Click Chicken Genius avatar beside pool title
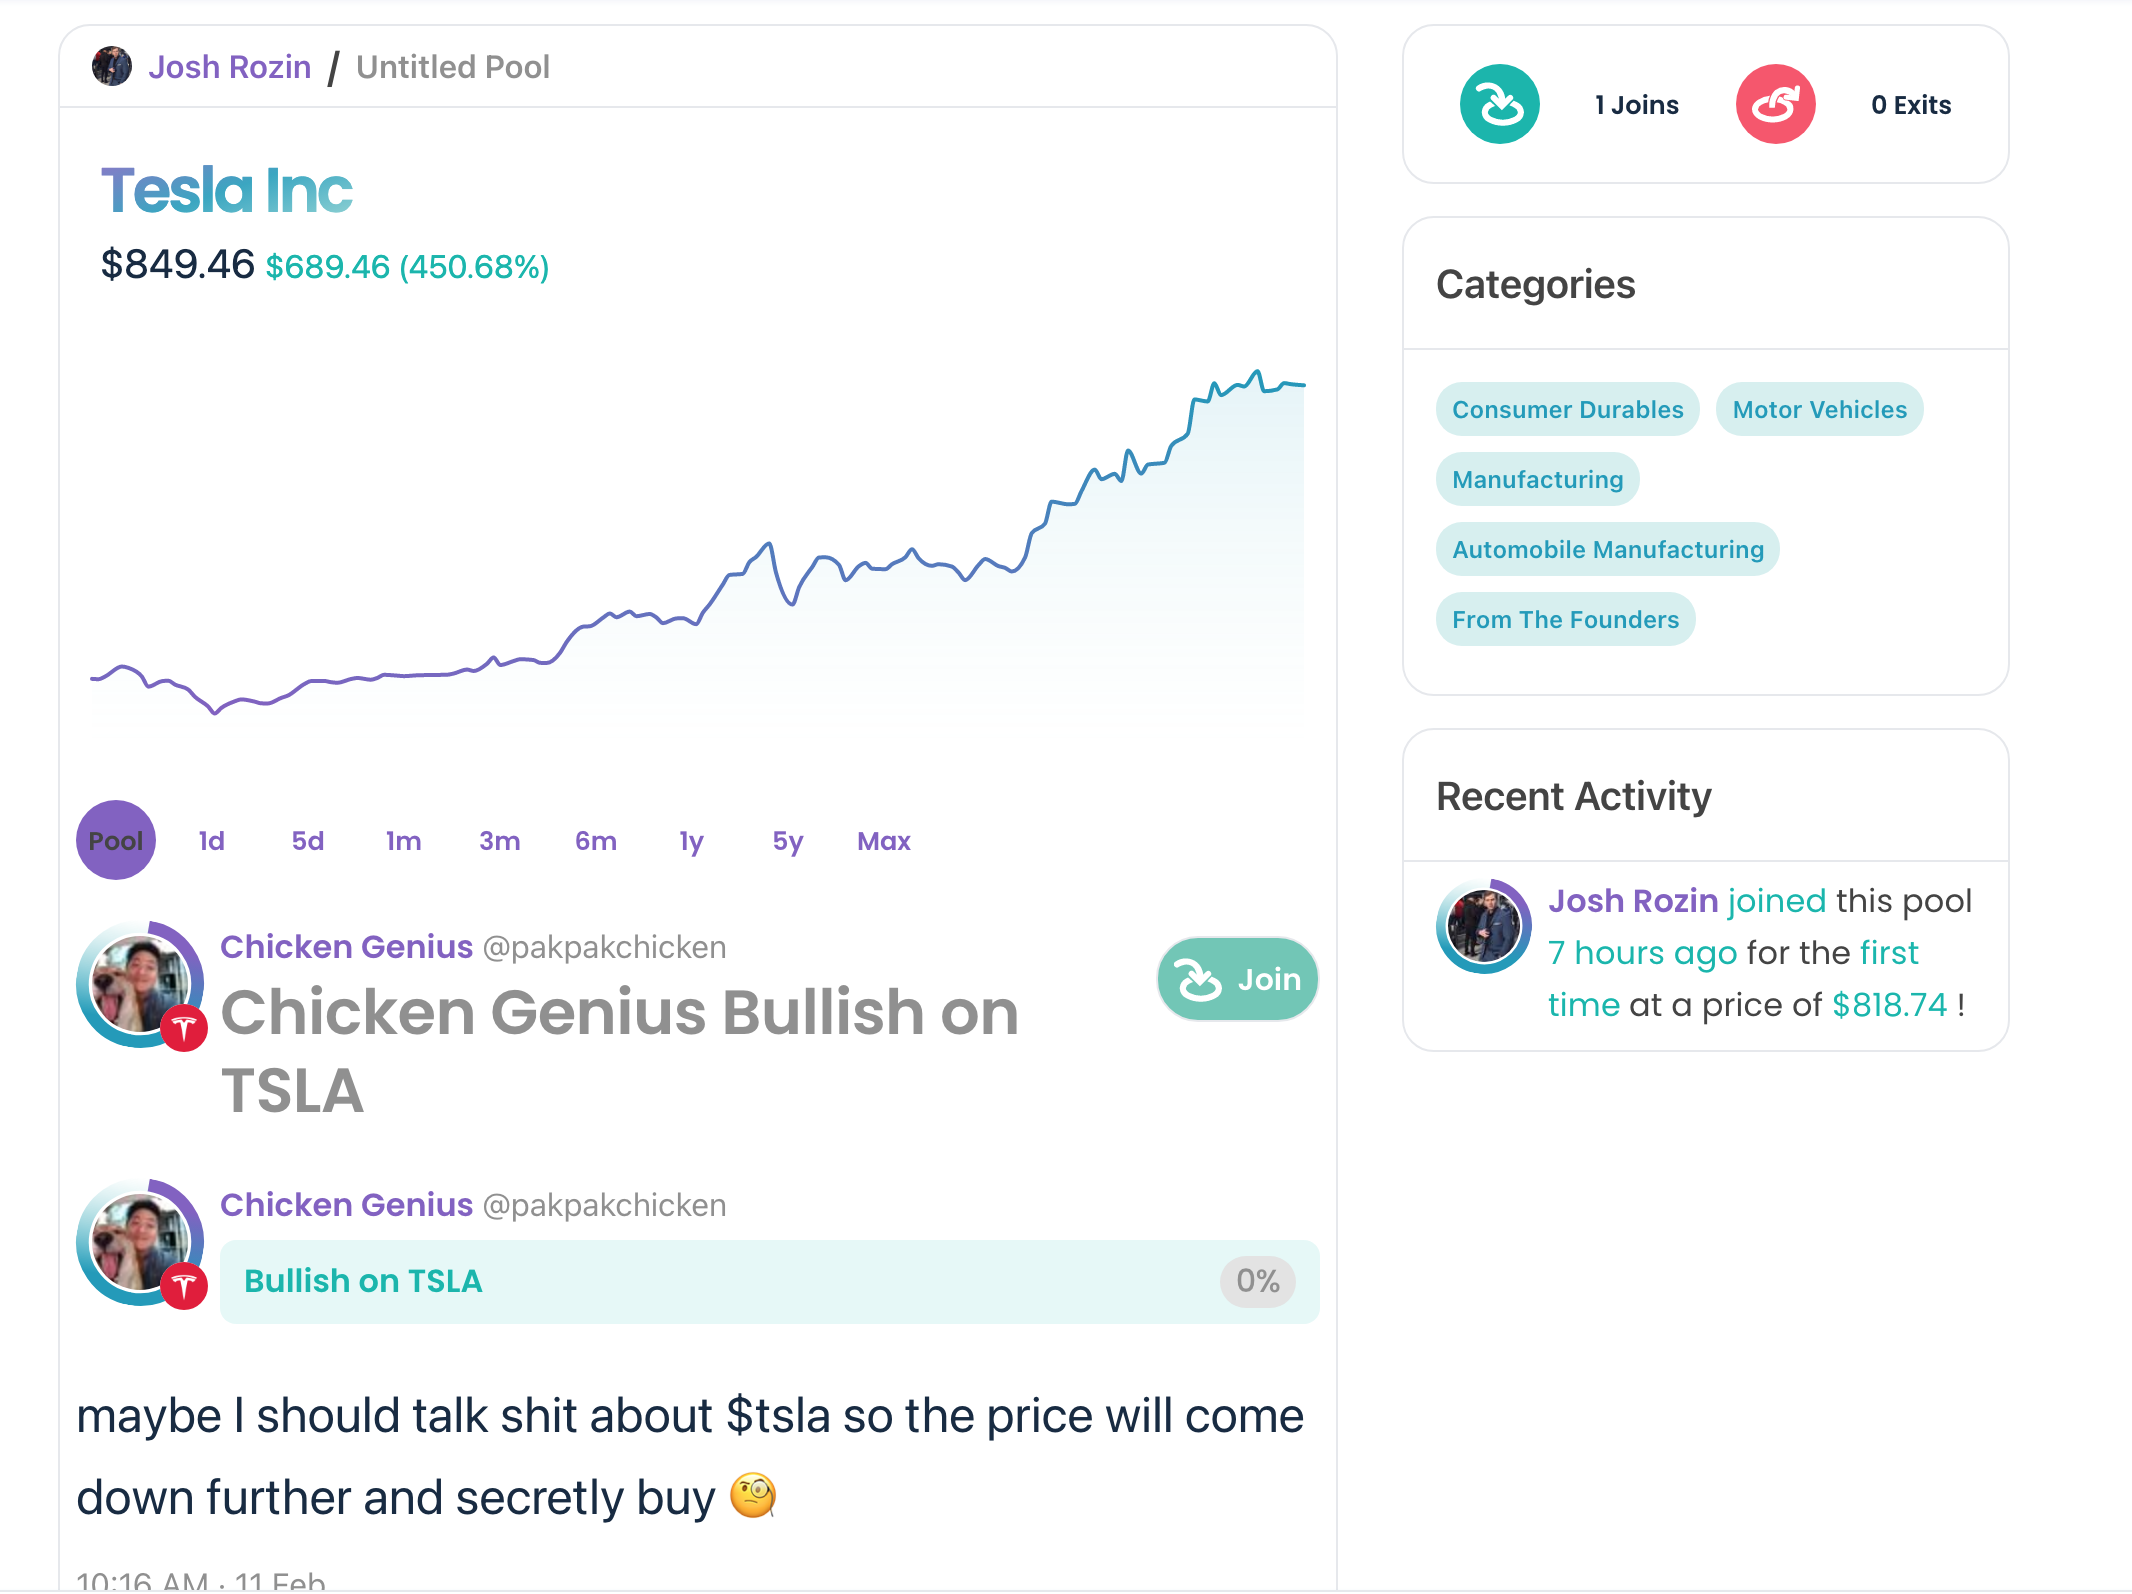Screen dimensions: 2132x1594 pos(141,984)
